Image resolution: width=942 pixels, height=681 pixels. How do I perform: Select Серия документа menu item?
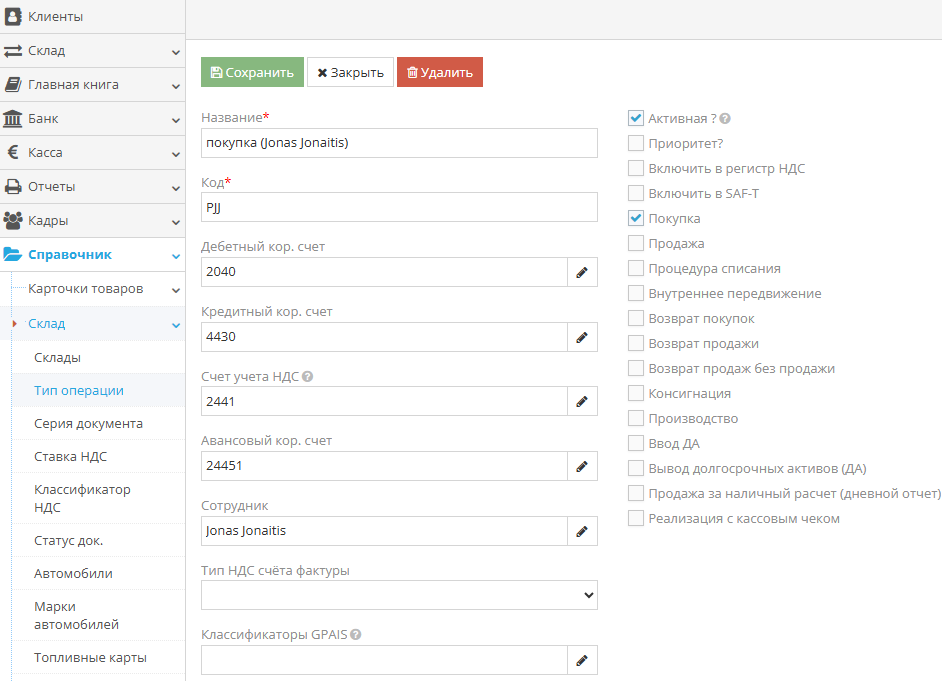(88, 423)
